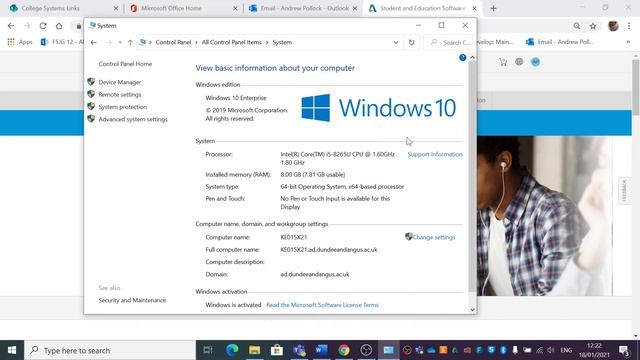Click Change settings for computer name
Image resolution: width=640 pixels, height=360 pixels.
pyautogui.click(x=433, y=237)
